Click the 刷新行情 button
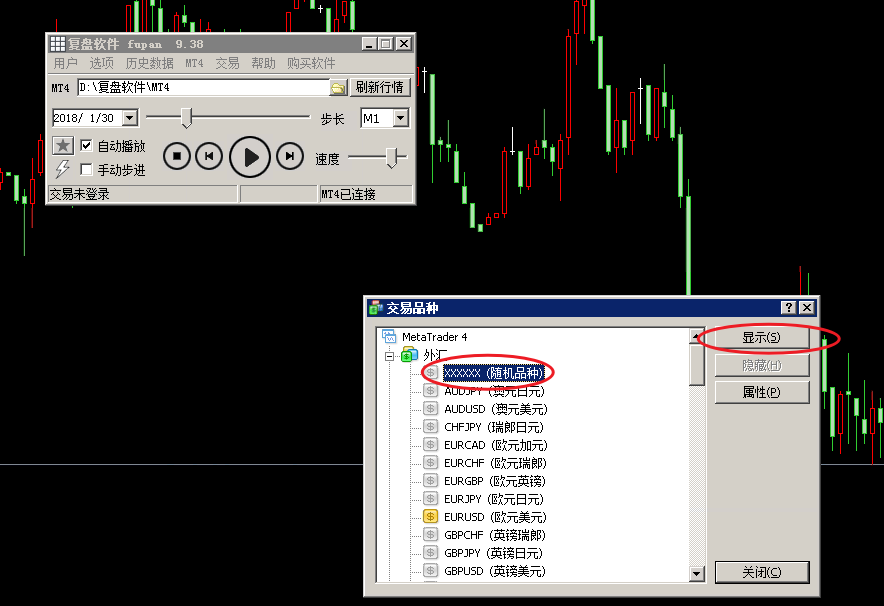The width and height of the screenshot is (884, 606). tap(379, 88)
